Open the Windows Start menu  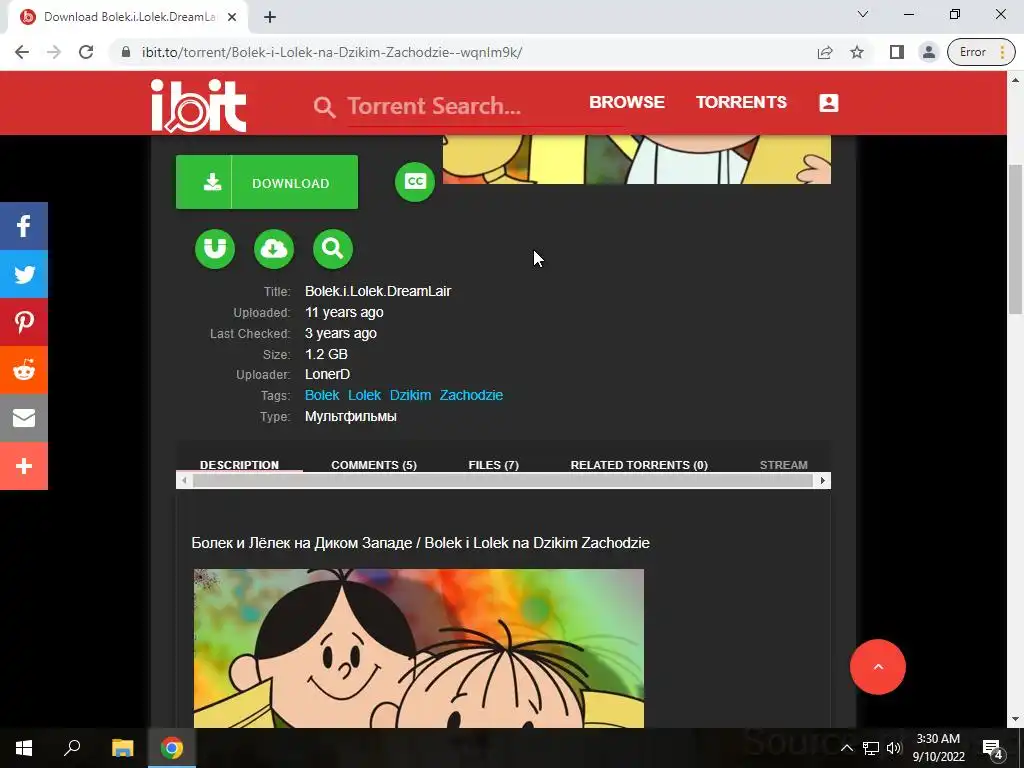pos(24,748)
